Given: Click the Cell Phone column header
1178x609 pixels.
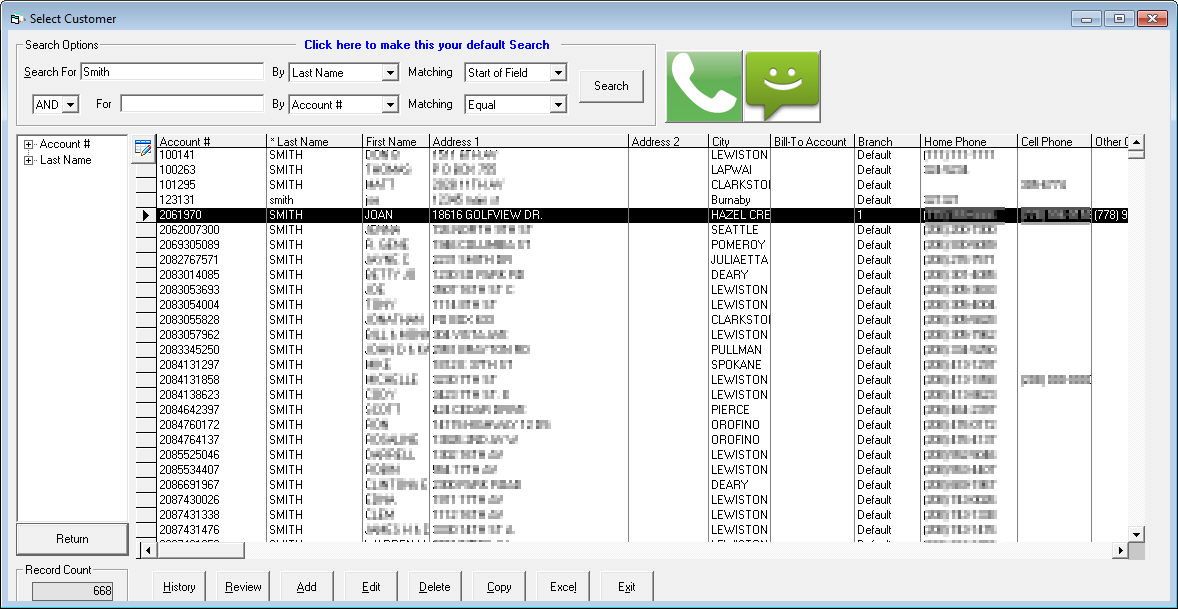Looking at the screenshot, I should click(x=1054, y=141).
